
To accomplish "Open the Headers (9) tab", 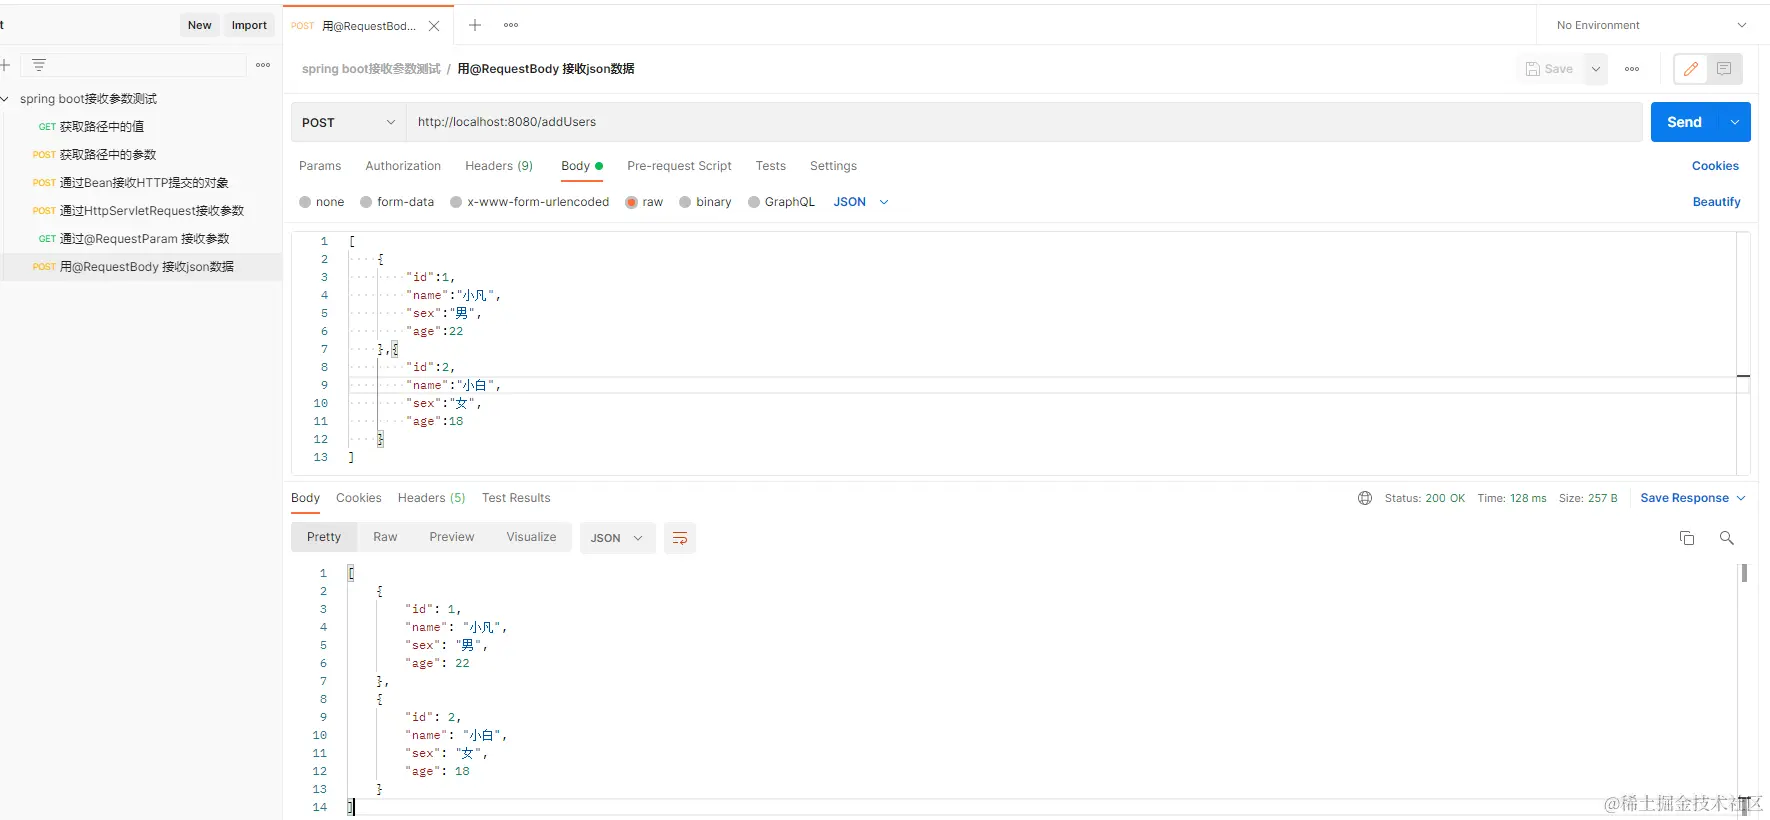I will (499, 166).
